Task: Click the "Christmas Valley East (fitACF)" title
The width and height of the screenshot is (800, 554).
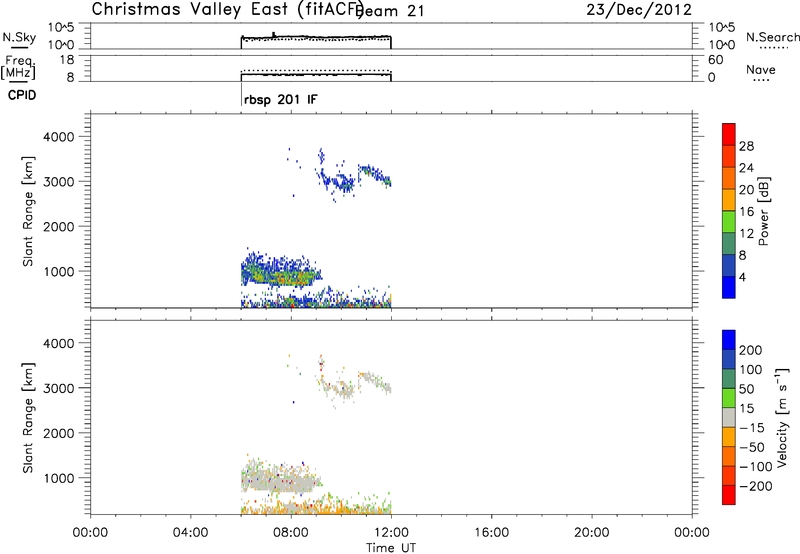Action: 228,9
